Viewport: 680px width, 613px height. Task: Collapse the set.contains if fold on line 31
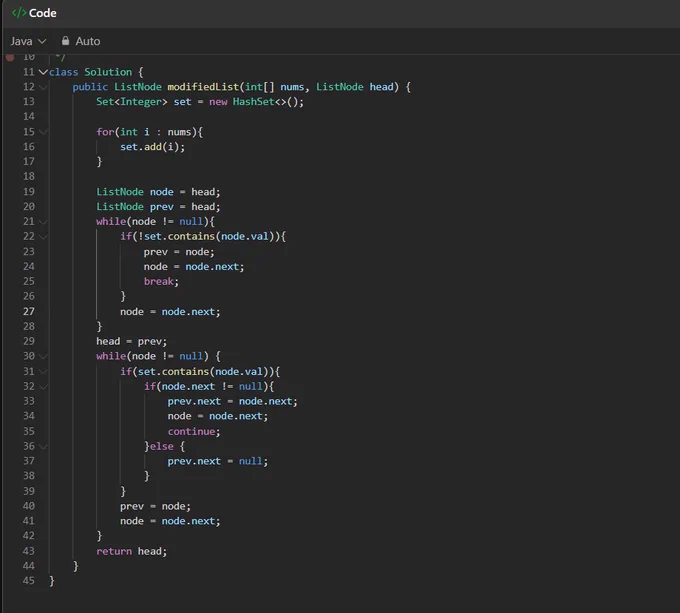[43, 372]
